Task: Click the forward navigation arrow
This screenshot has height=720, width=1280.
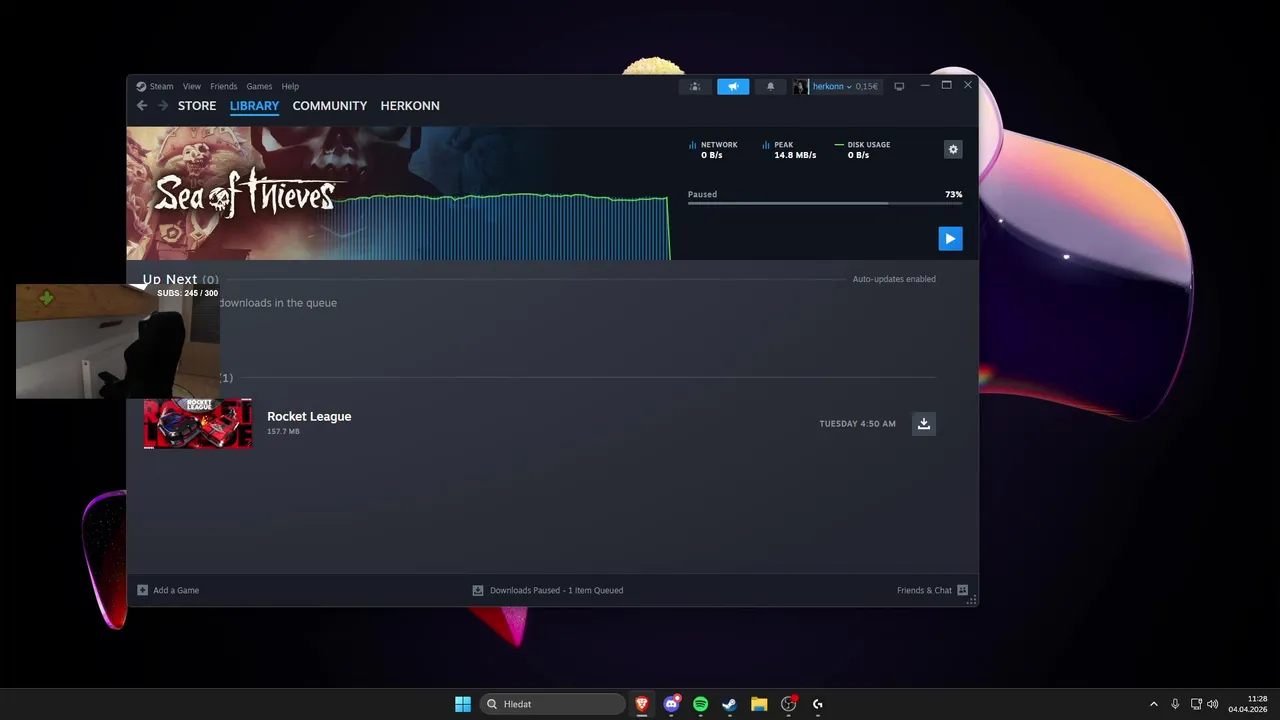Action: pyautogui.click(x=163, y=106)
